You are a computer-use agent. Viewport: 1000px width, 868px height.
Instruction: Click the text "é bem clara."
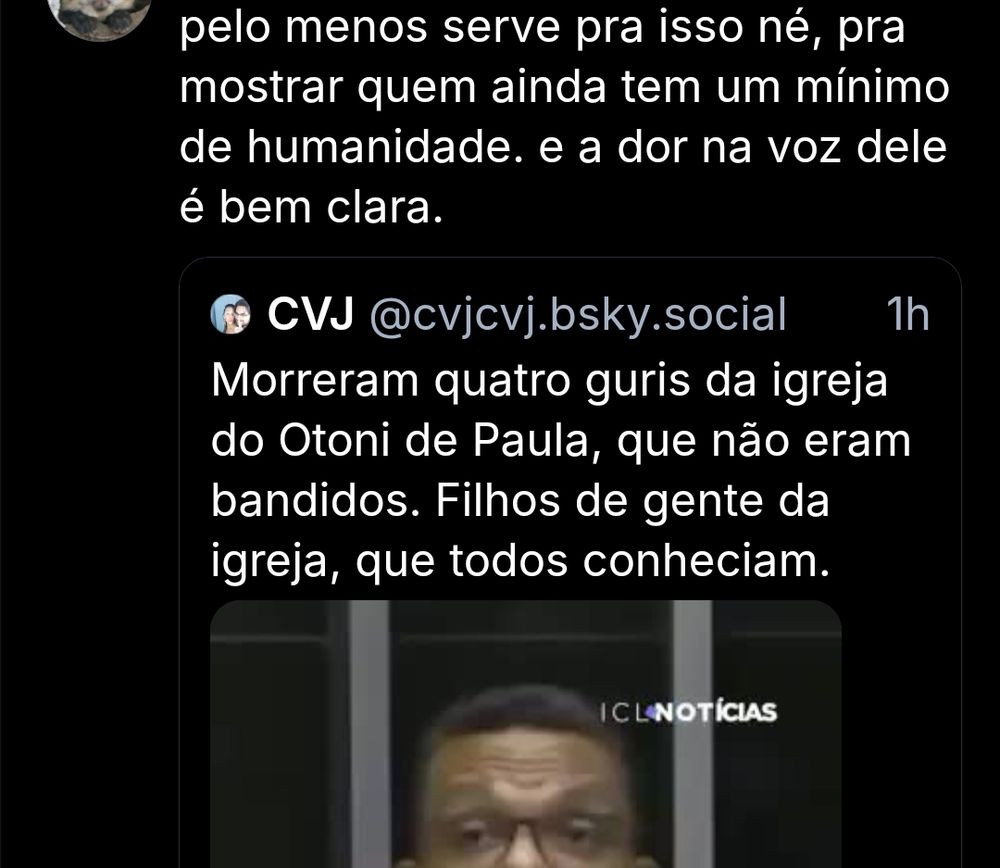pyautogui.click(x=311, y=207)
